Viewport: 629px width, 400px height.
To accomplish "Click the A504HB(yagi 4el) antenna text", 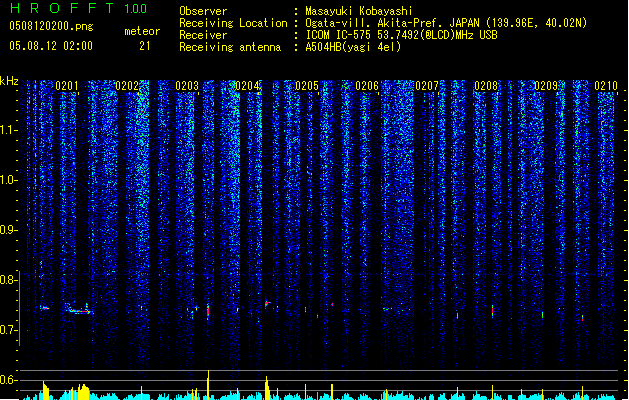I will (353, 47).
